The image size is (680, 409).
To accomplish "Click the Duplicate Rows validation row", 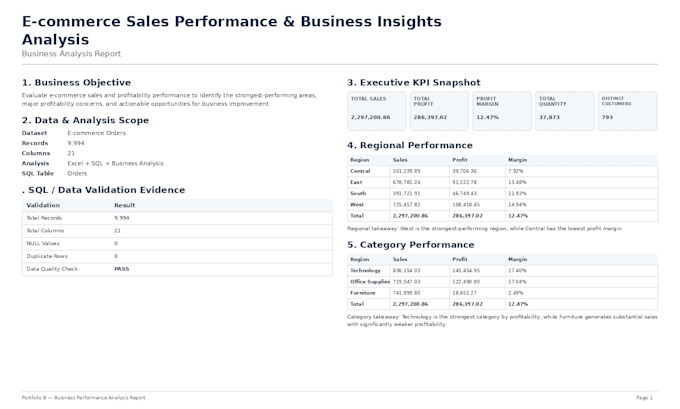I will click(x=177, y=256).
